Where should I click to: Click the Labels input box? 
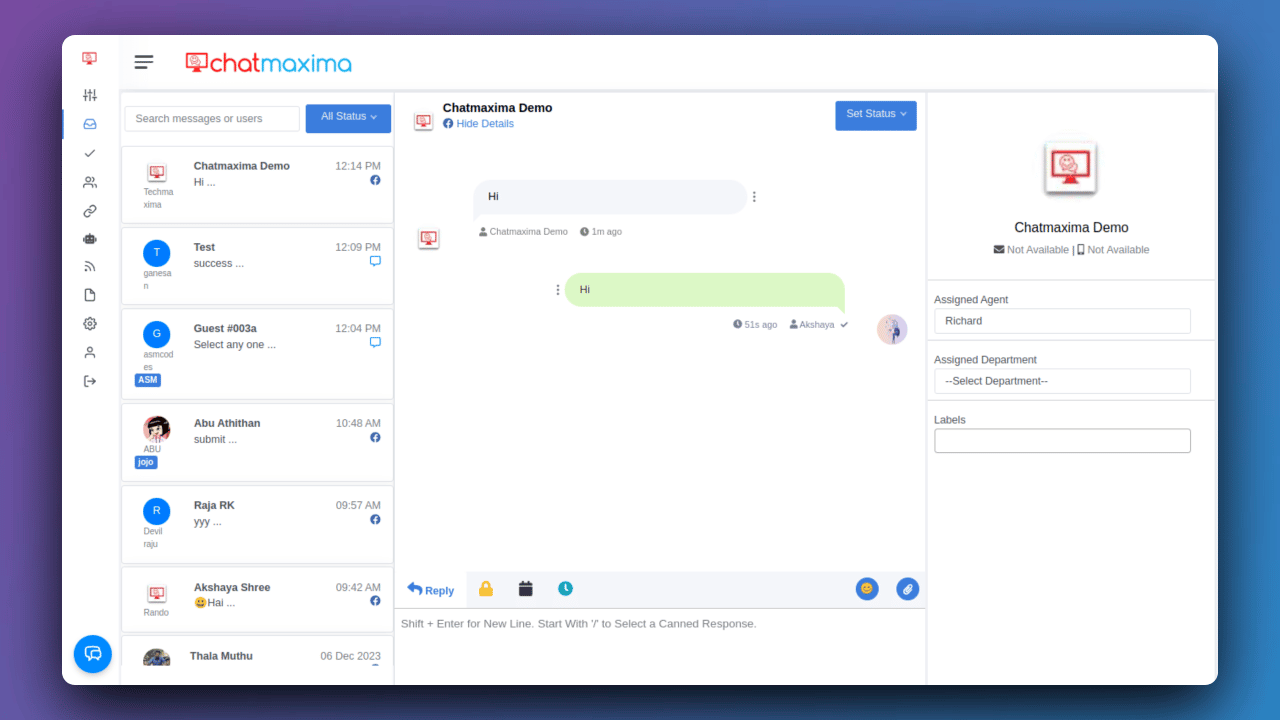[1062, 441]
